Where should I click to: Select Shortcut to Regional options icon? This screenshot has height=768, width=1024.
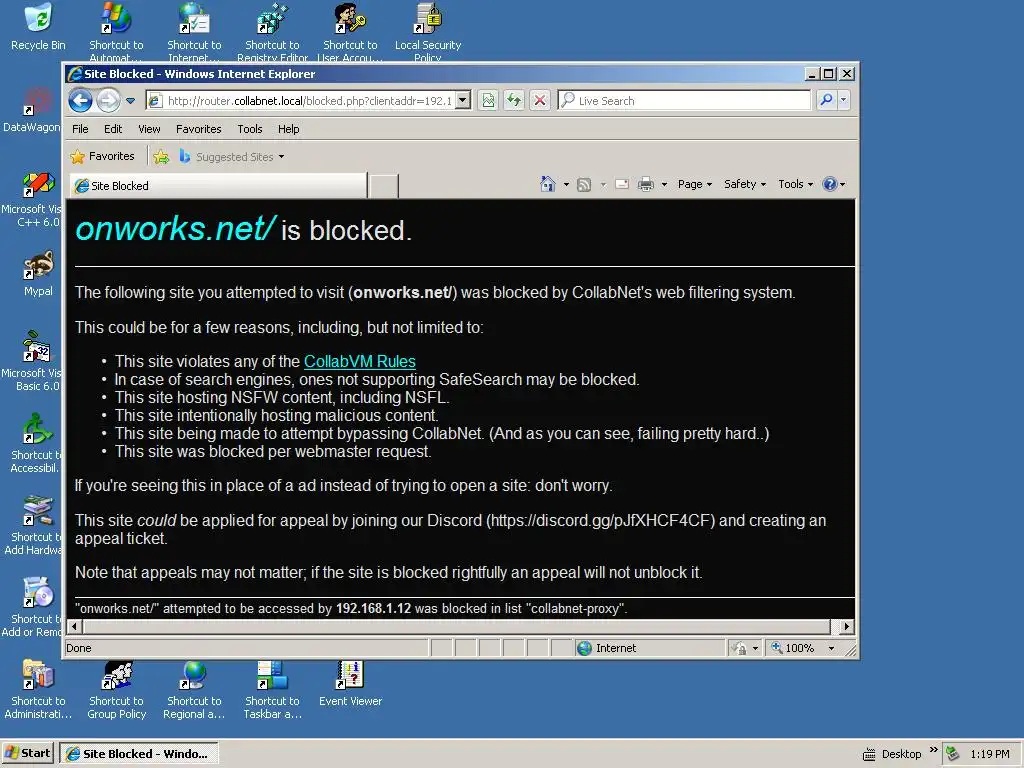point(194,690)
